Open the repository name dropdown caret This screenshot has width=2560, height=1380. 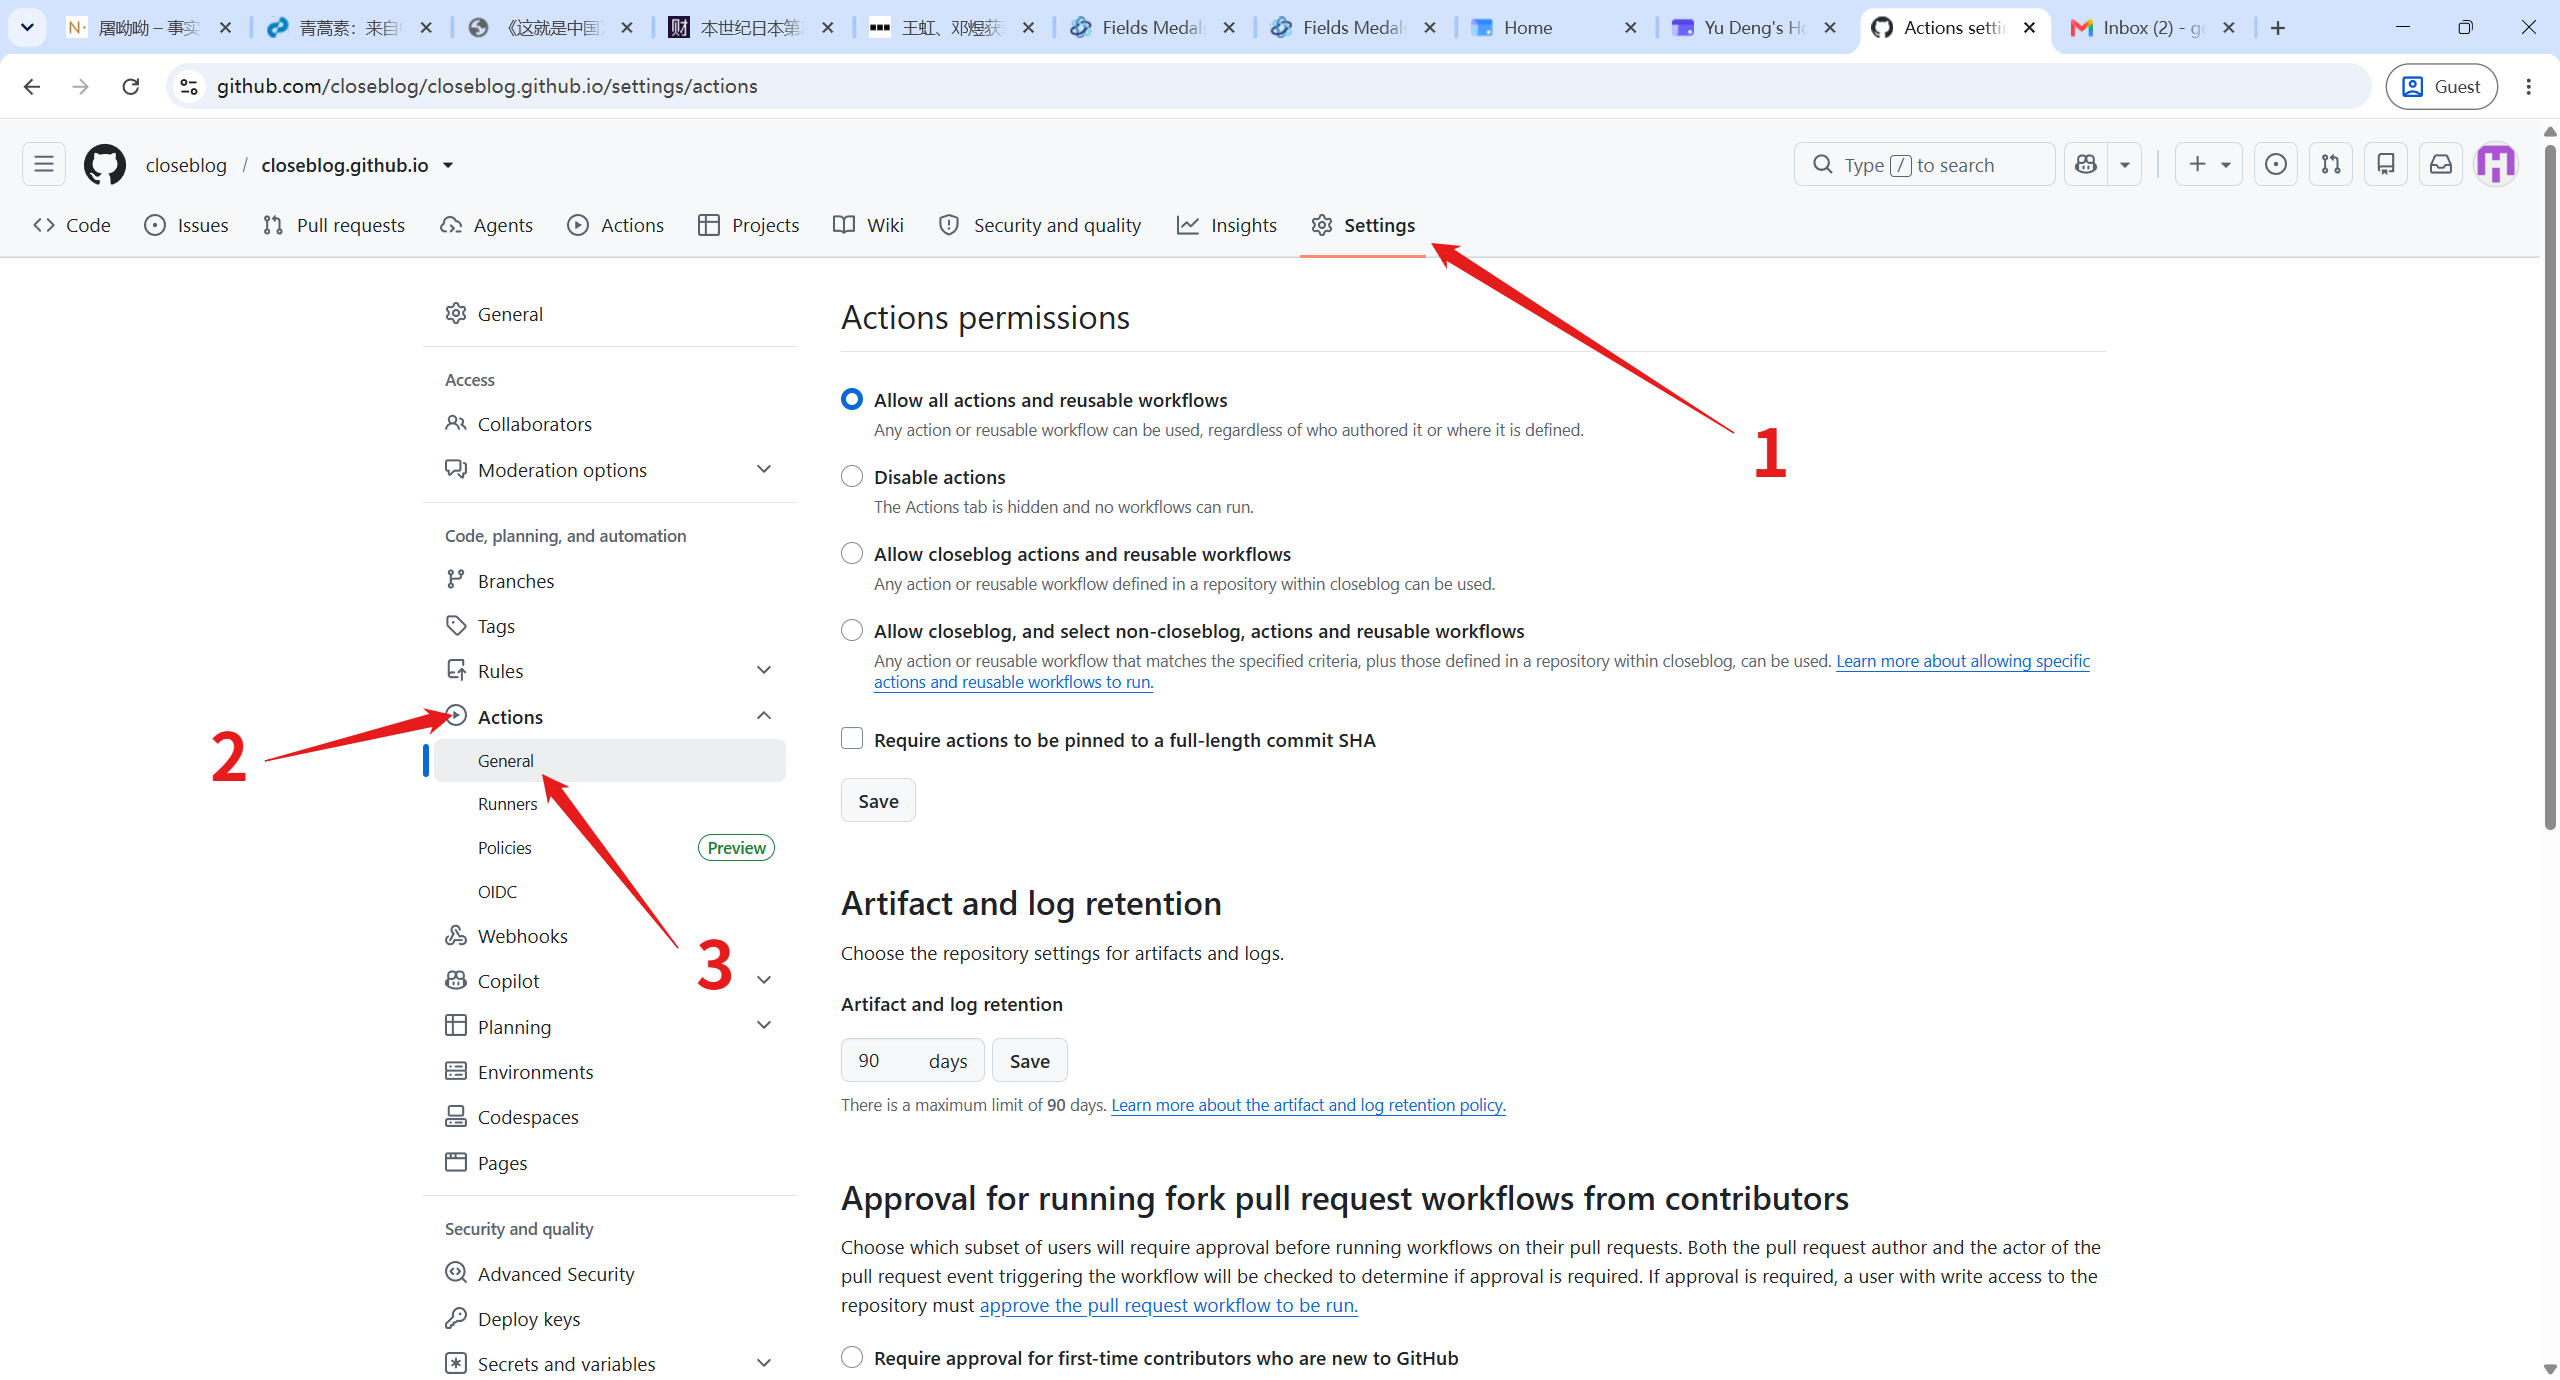pos(448,165)
